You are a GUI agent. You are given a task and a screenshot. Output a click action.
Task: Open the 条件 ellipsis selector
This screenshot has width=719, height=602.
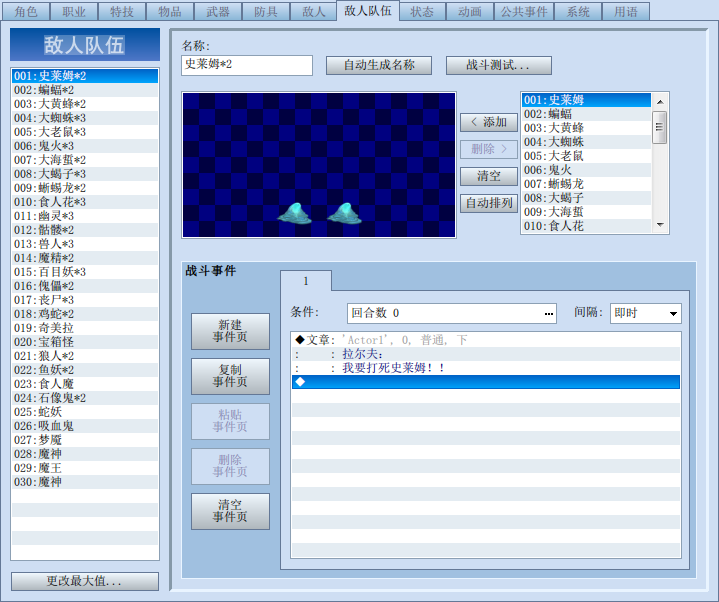pos(548,314)
